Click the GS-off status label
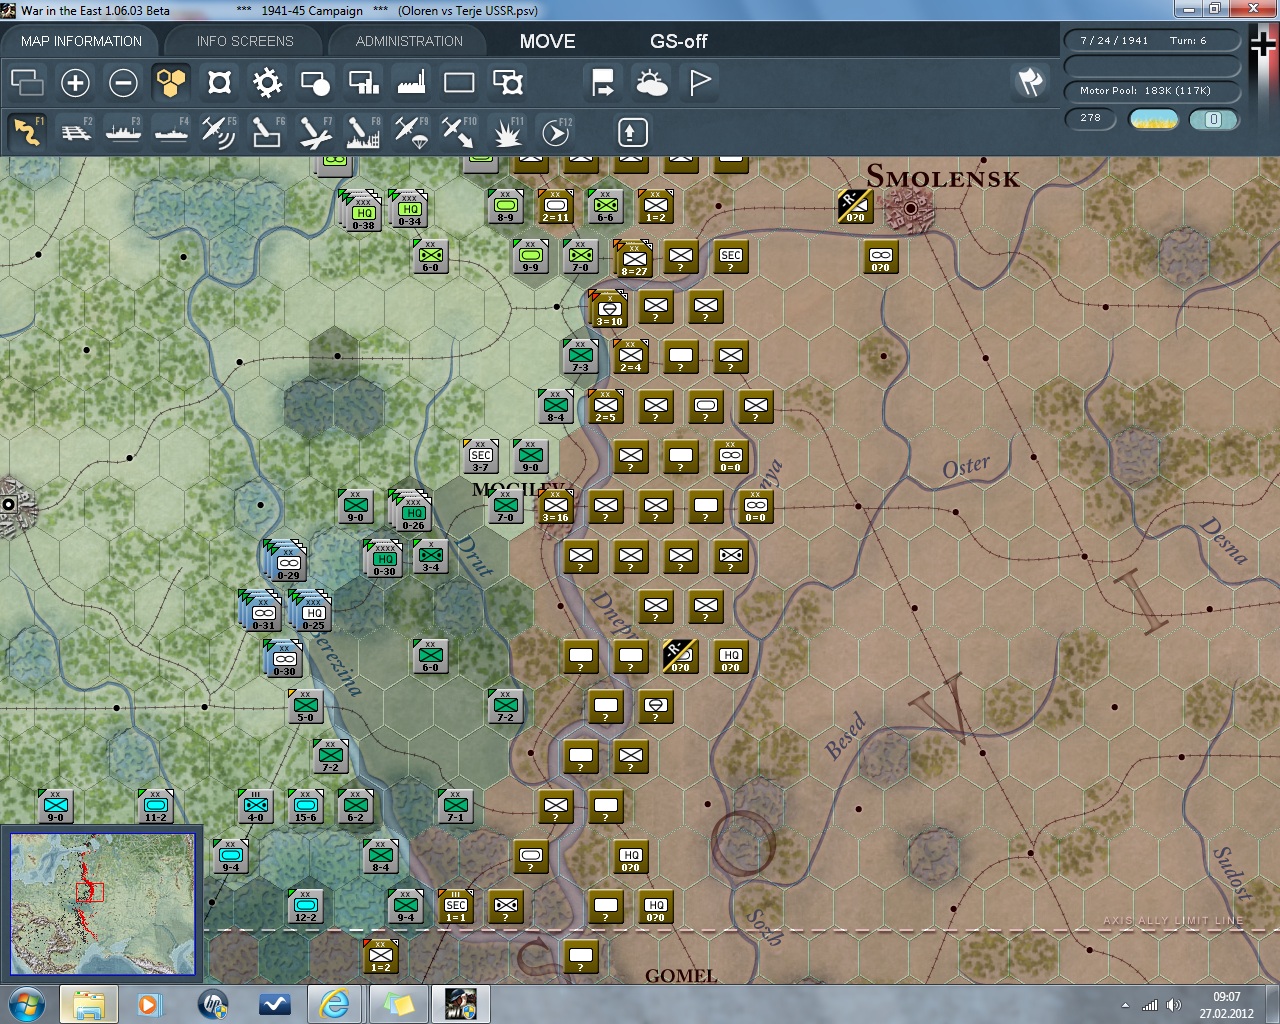 [678, 41]
